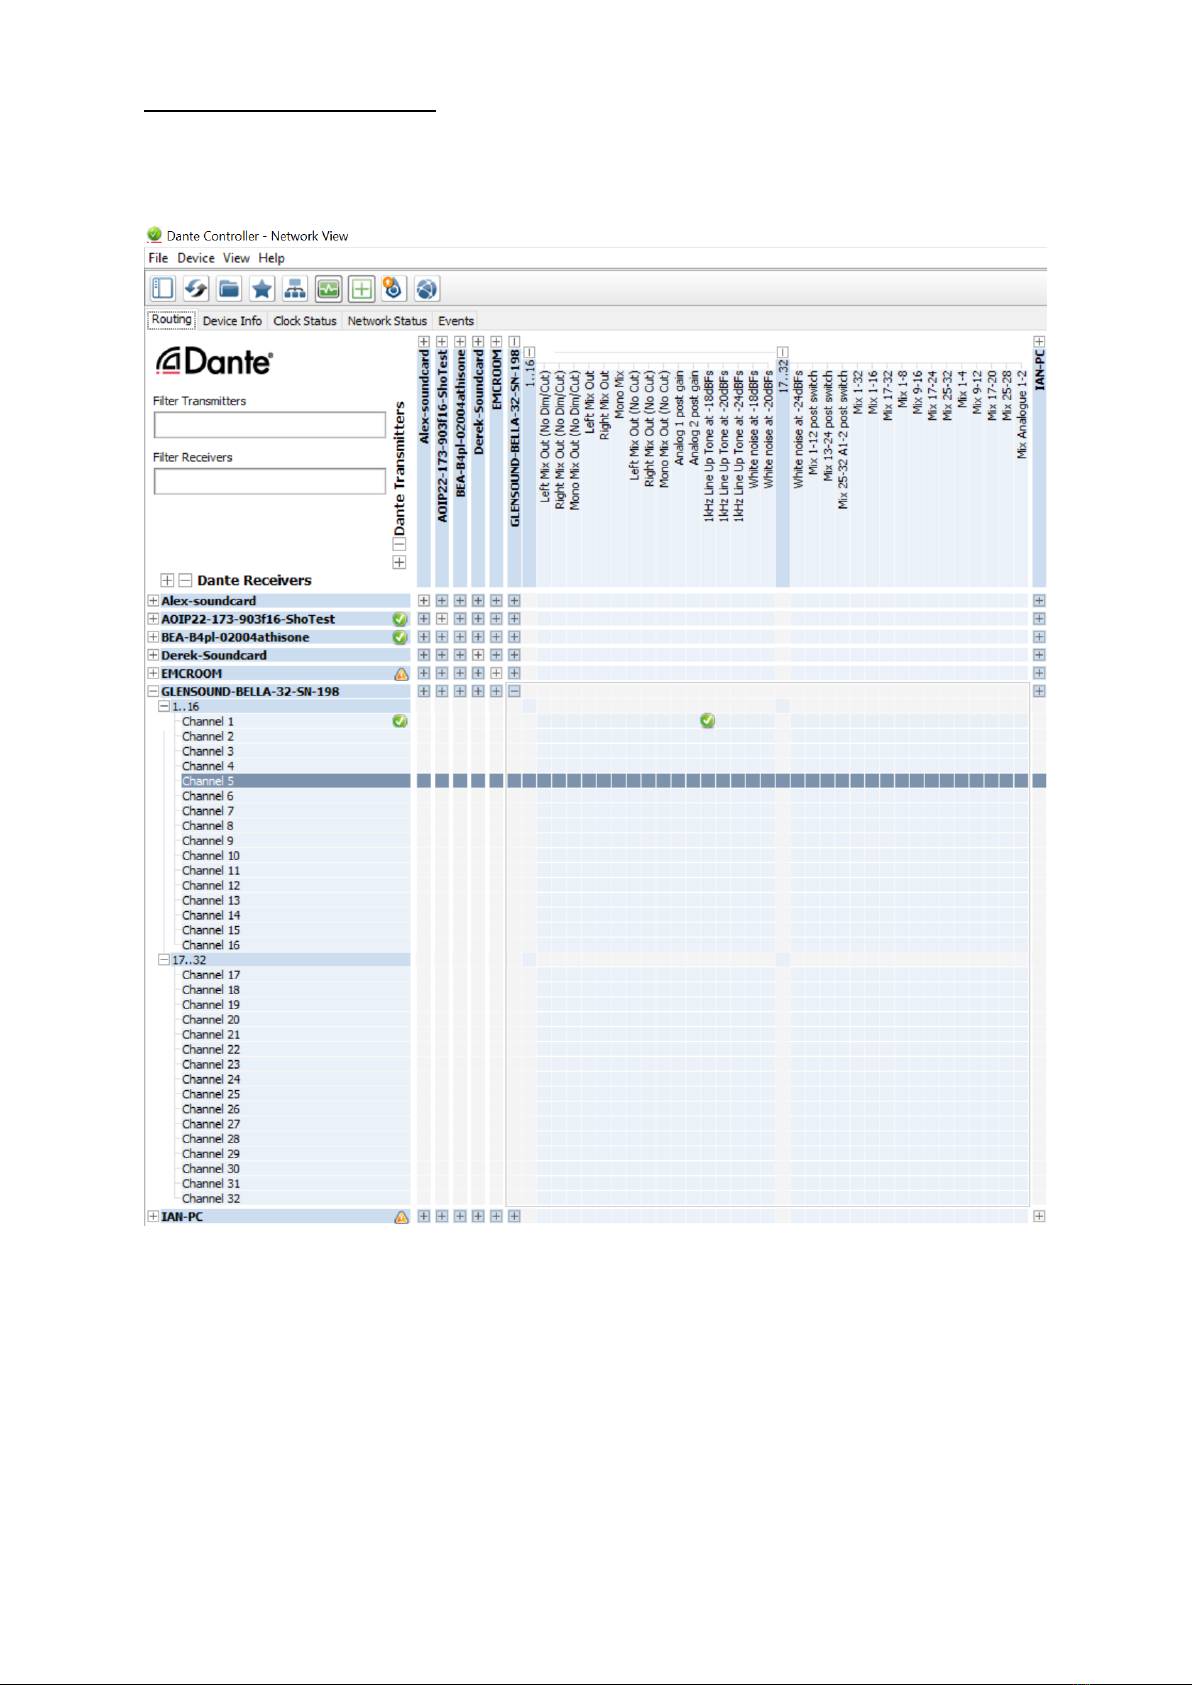The height and width of the screenshot is (1685, 1192).
Task: Click the reload device information arrows icon
Action: (195, 289)
